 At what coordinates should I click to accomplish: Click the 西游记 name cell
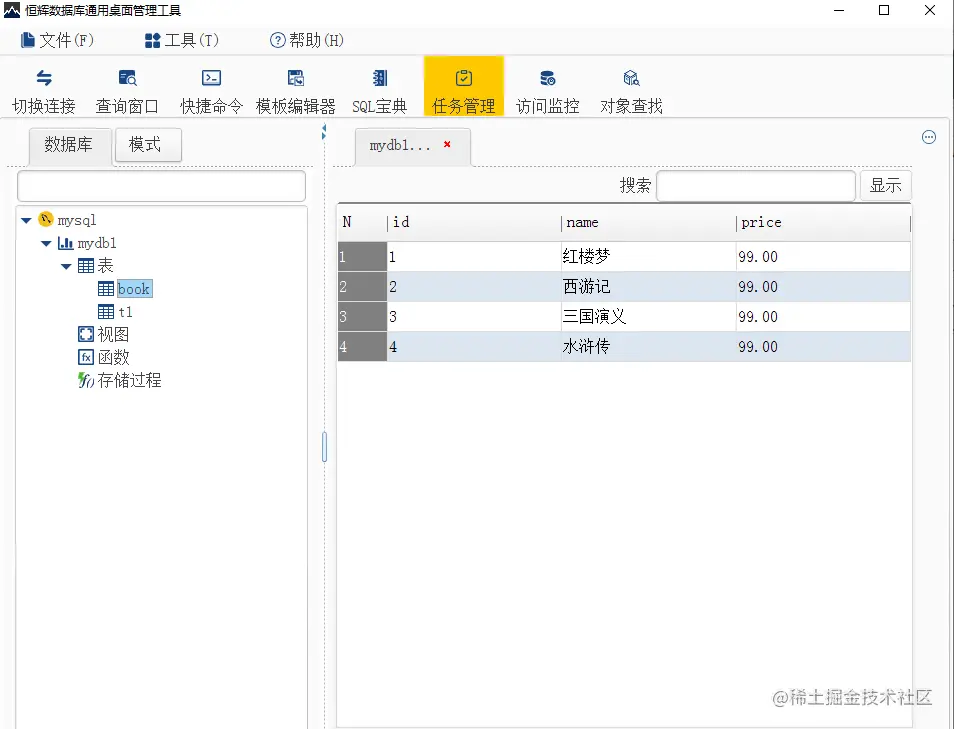click(649, 287)
